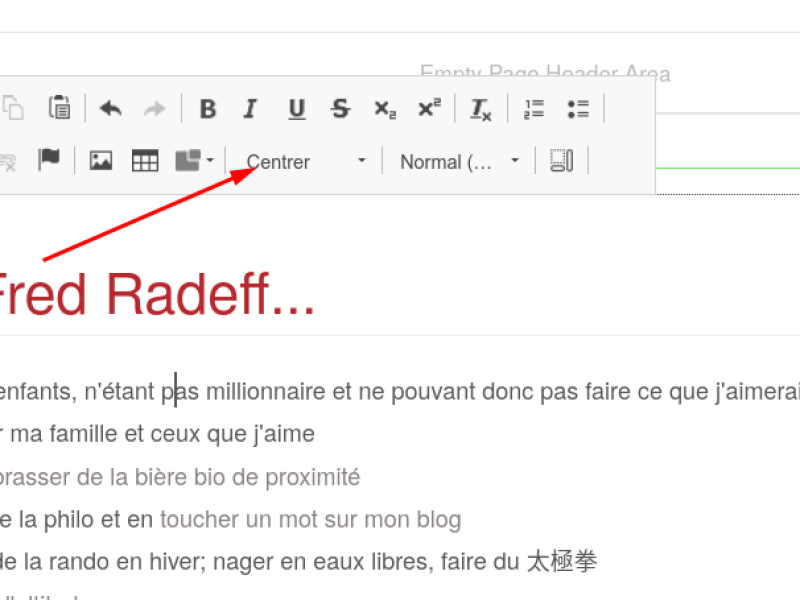Toggle Italic formatting
The width and height of the screenshot is (800, 600).
(251, 109)
